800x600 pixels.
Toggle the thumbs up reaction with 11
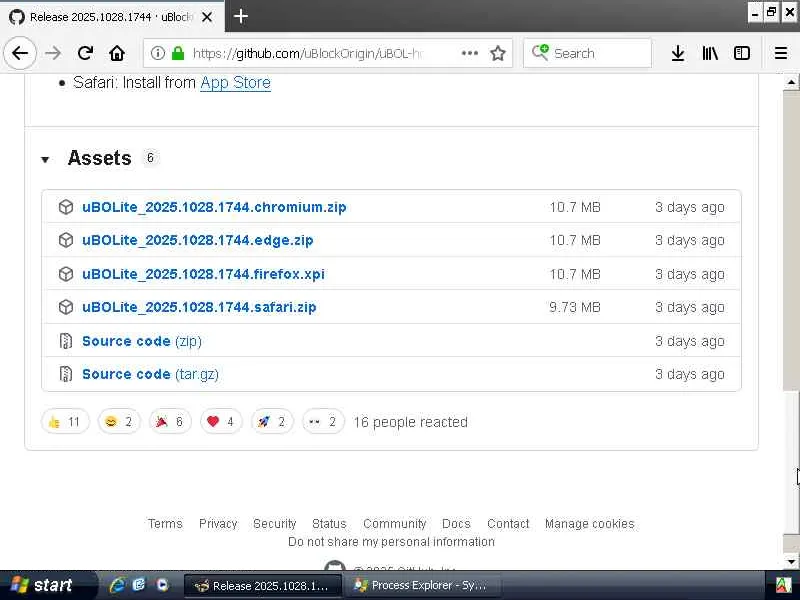65,421
